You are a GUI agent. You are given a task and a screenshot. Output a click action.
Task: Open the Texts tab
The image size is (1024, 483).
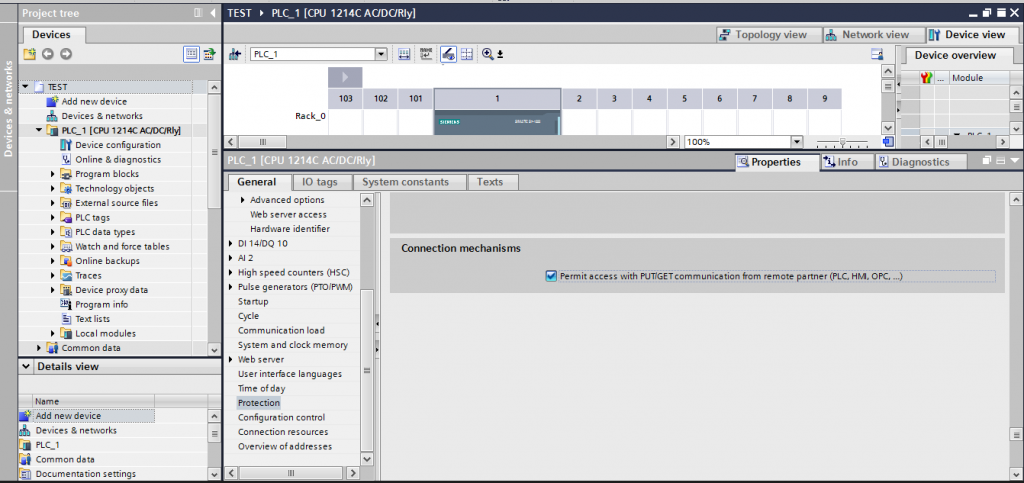click(490, 182)
